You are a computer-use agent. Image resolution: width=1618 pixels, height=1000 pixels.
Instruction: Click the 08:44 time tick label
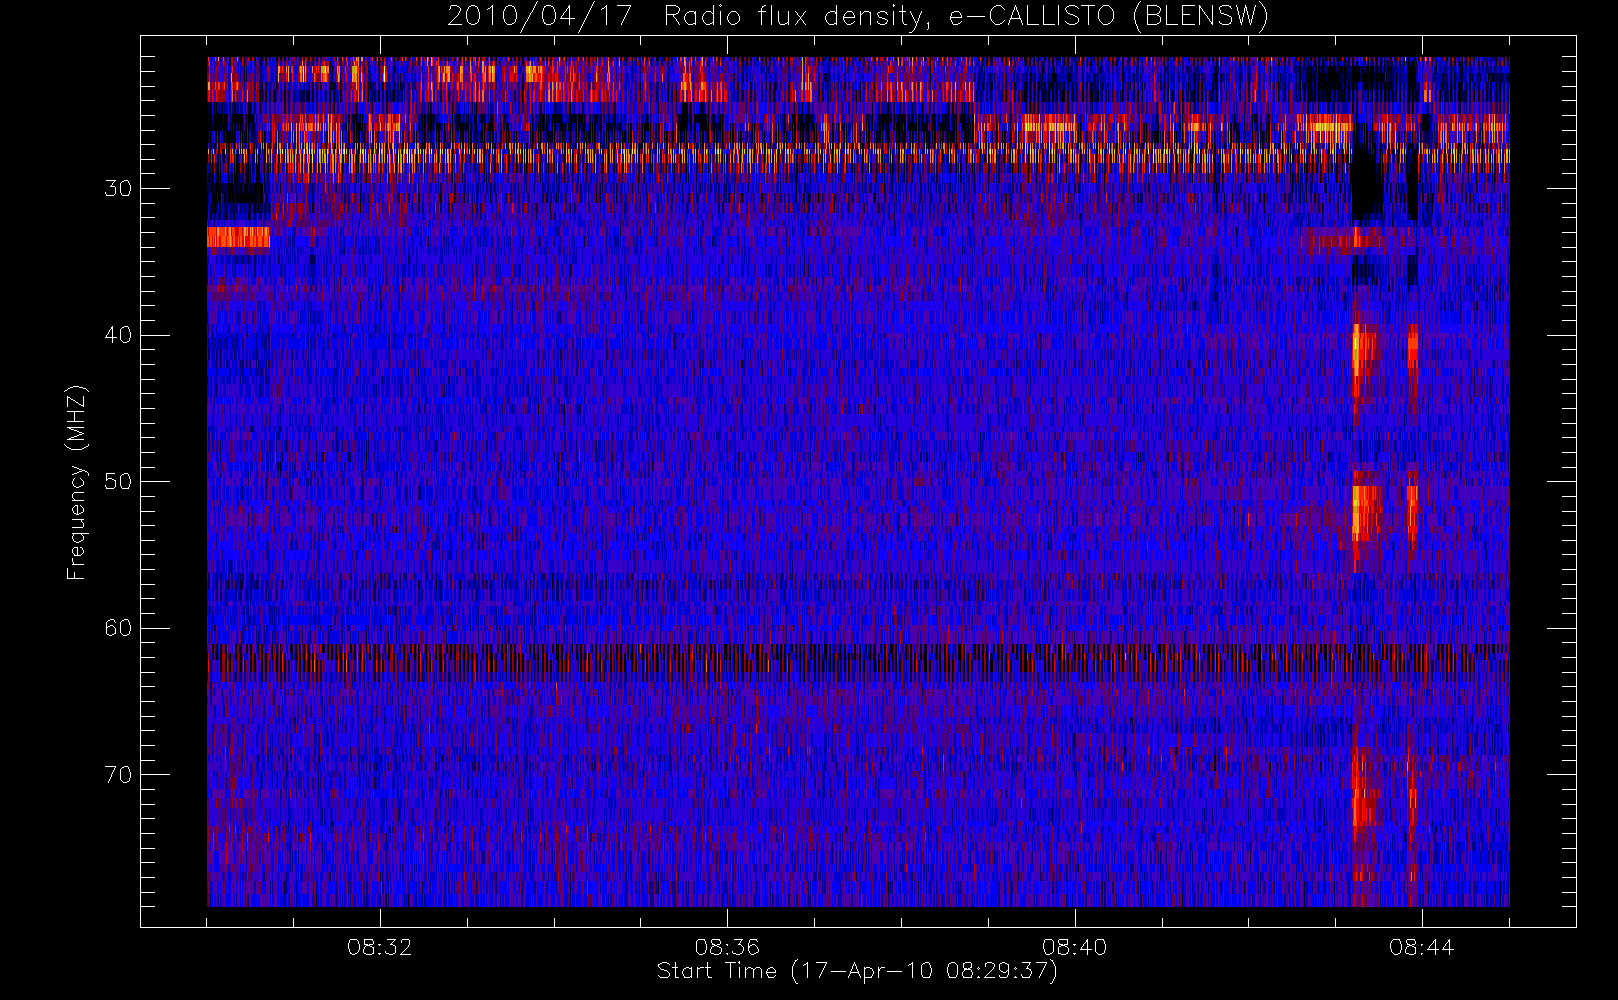click(1421, 947)
